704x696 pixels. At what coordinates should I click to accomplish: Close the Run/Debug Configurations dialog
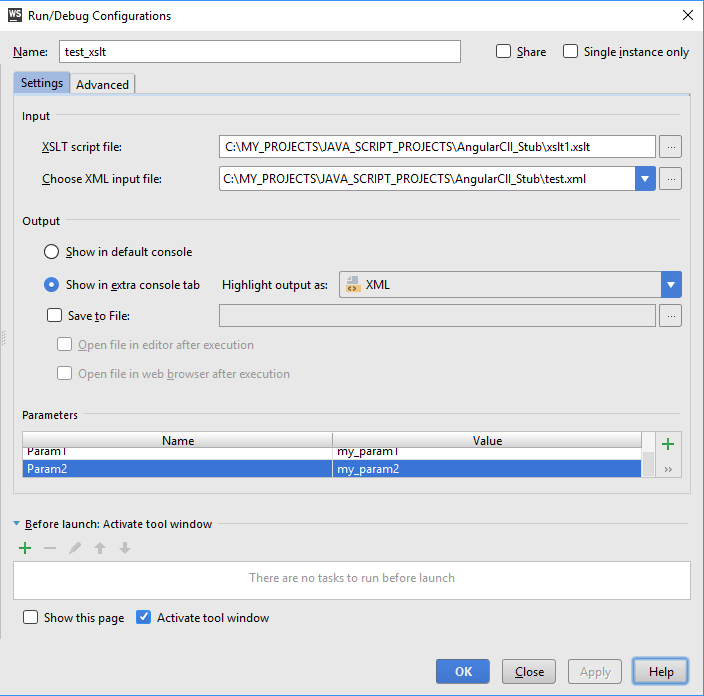(688, 15)
